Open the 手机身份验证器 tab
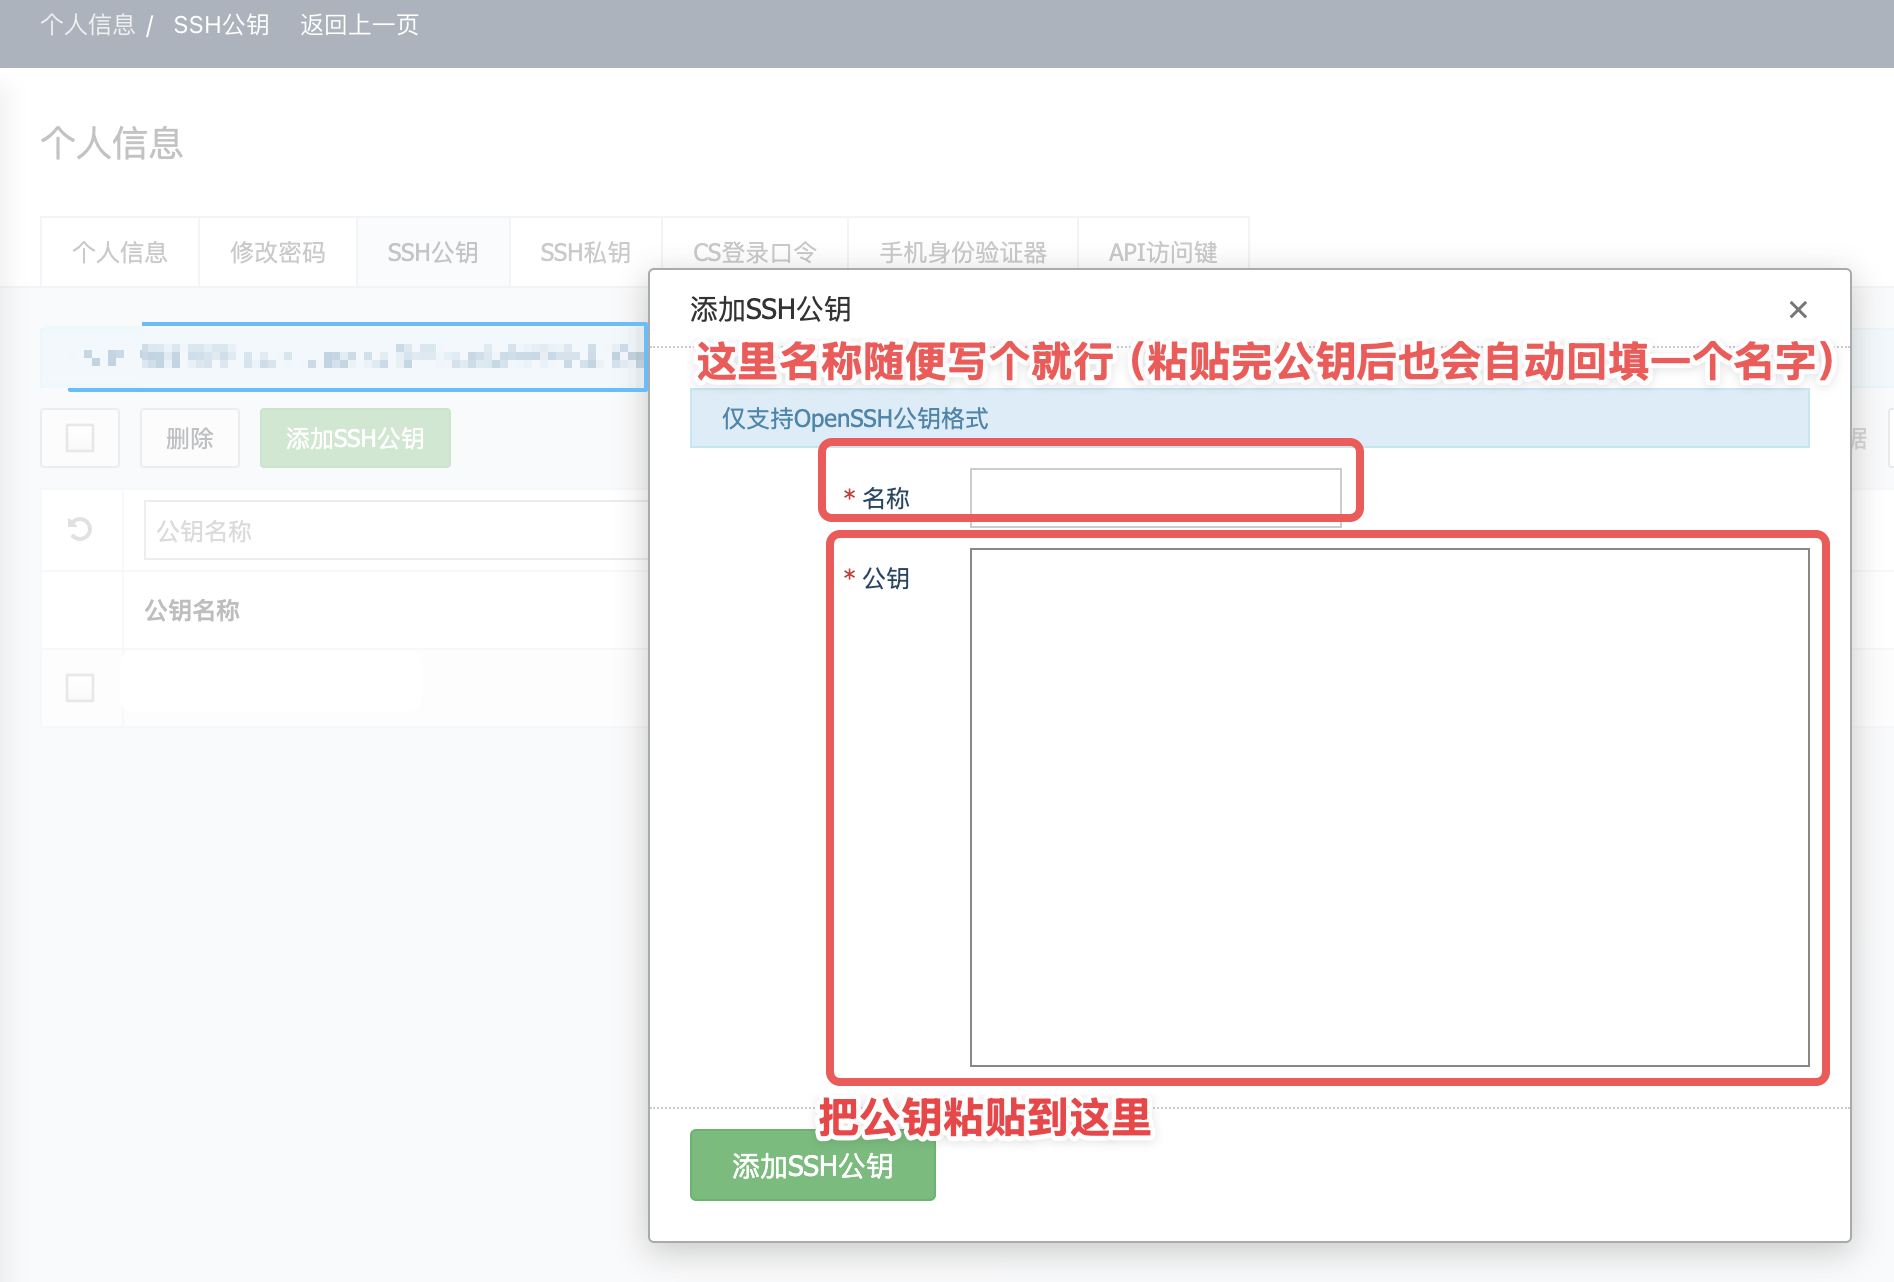Image resolution: width=1894 pixels, height=1282 pixels. point(963,253)
